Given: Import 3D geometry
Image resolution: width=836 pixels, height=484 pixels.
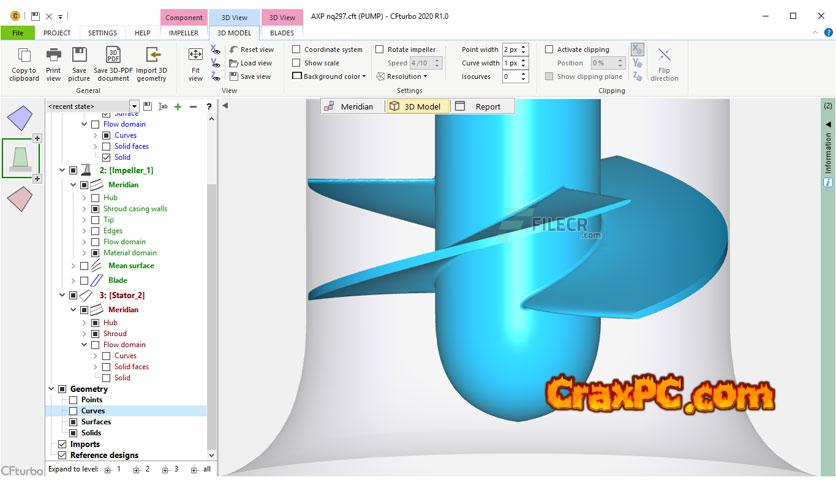Looking at the screenshot, I should [151, 64].
